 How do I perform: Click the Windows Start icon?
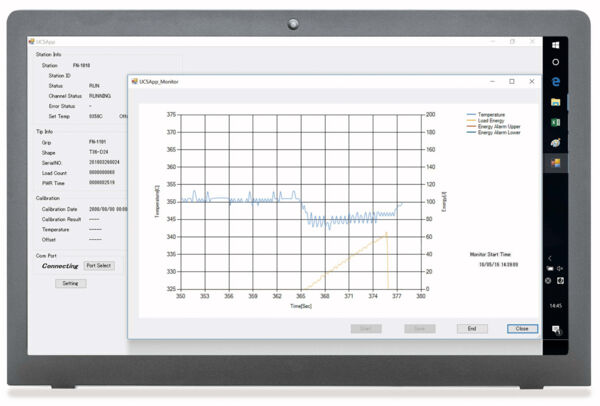coord(556,43)
